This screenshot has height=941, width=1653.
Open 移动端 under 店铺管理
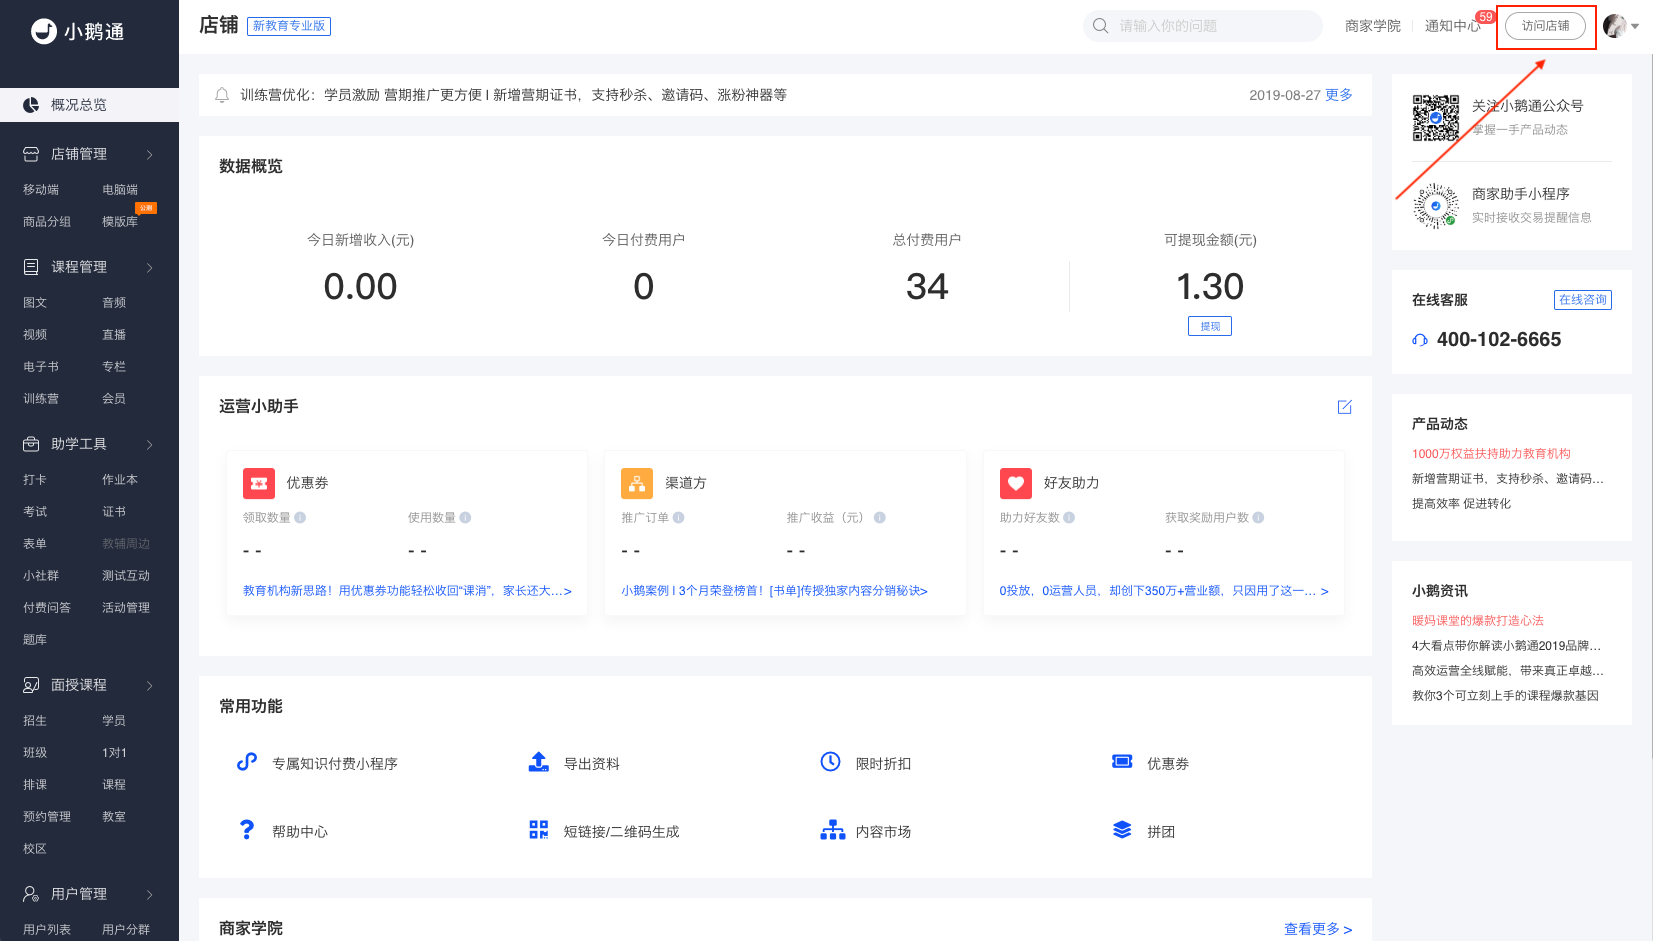(x=41, y=189)
